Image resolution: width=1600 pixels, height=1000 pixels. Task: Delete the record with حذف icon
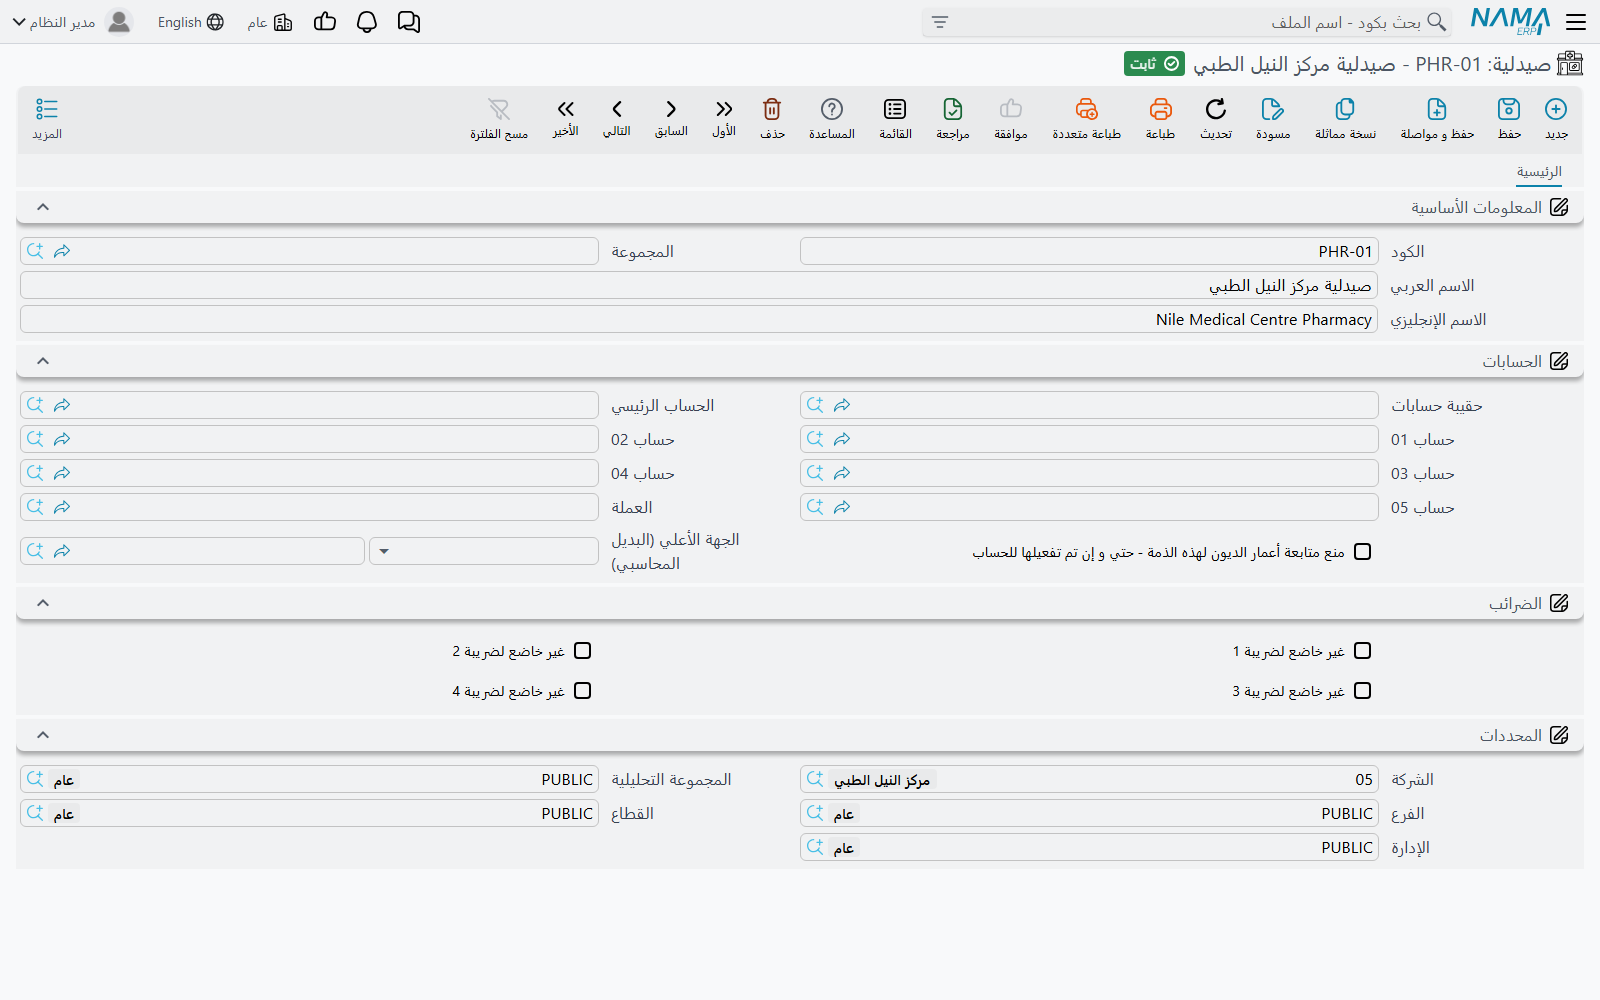tap(772, 109)
